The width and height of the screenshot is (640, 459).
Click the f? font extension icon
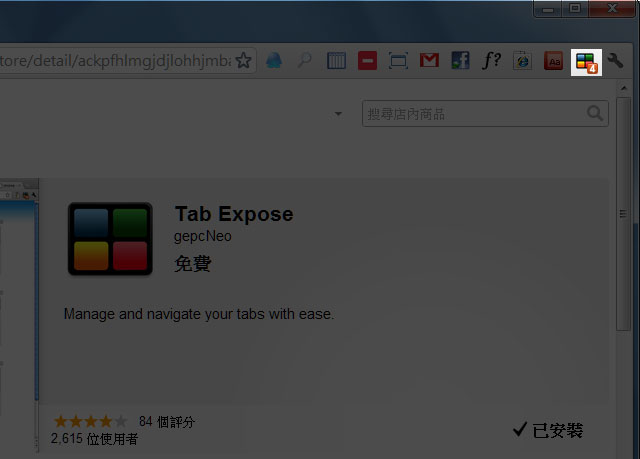tap(491, 60)
